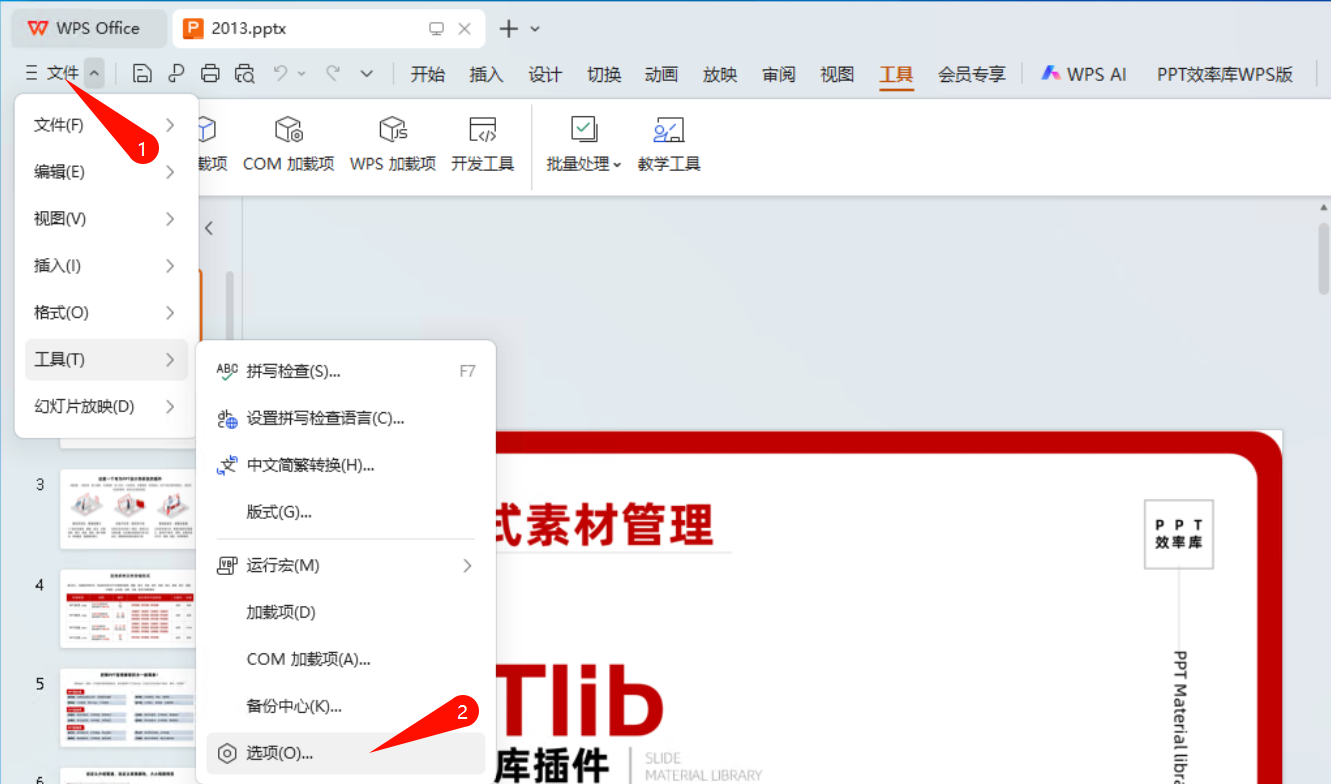Collapse the 文件 menu chevron
1331x784 pixels.
click(x=93, y=73)
